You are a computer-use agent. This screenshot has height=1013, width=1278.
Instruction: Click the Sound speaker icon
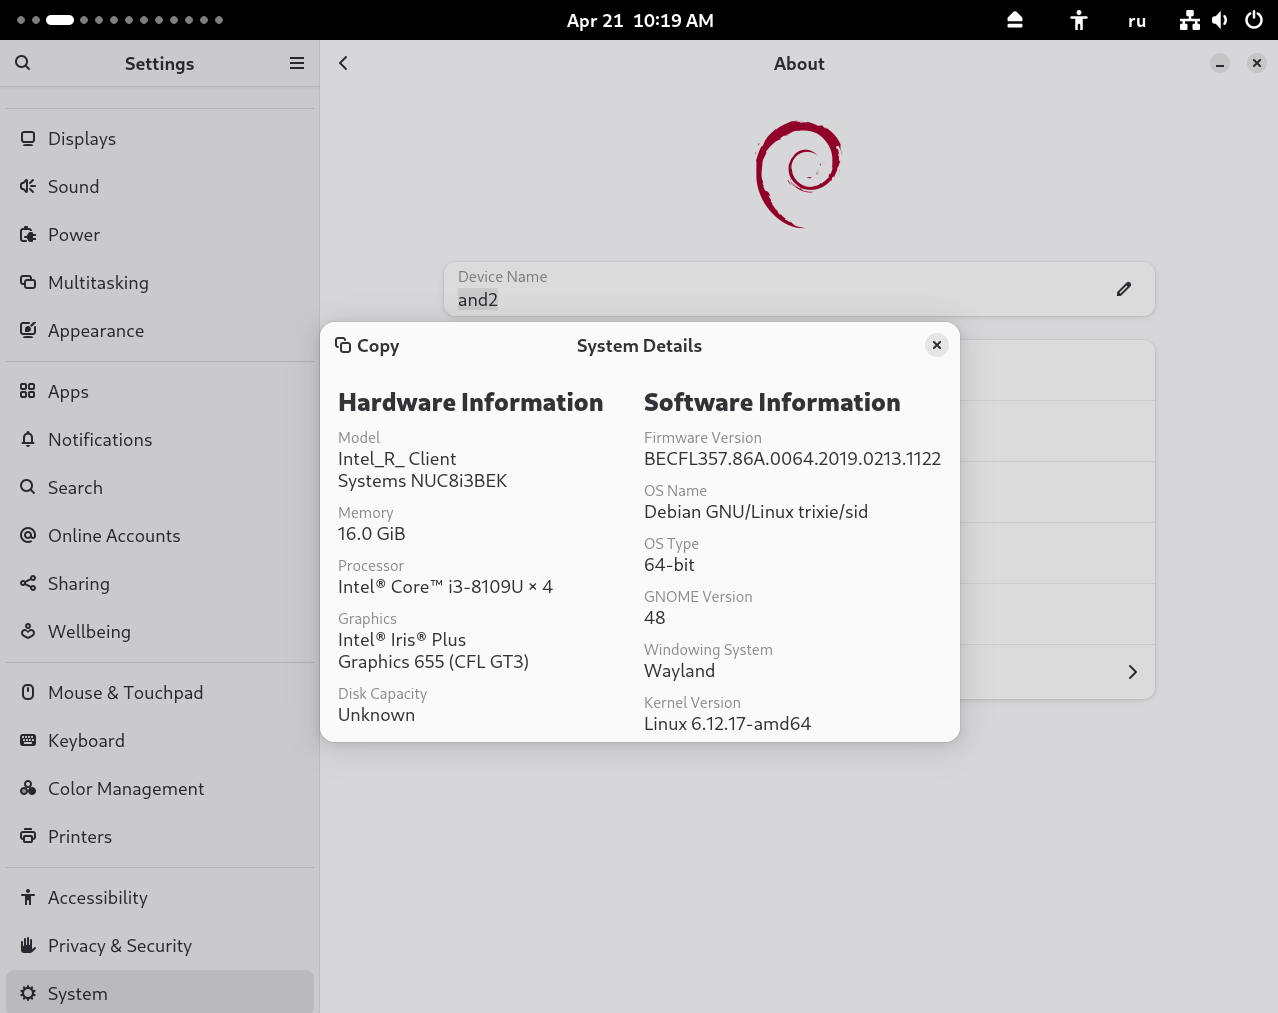28,186
